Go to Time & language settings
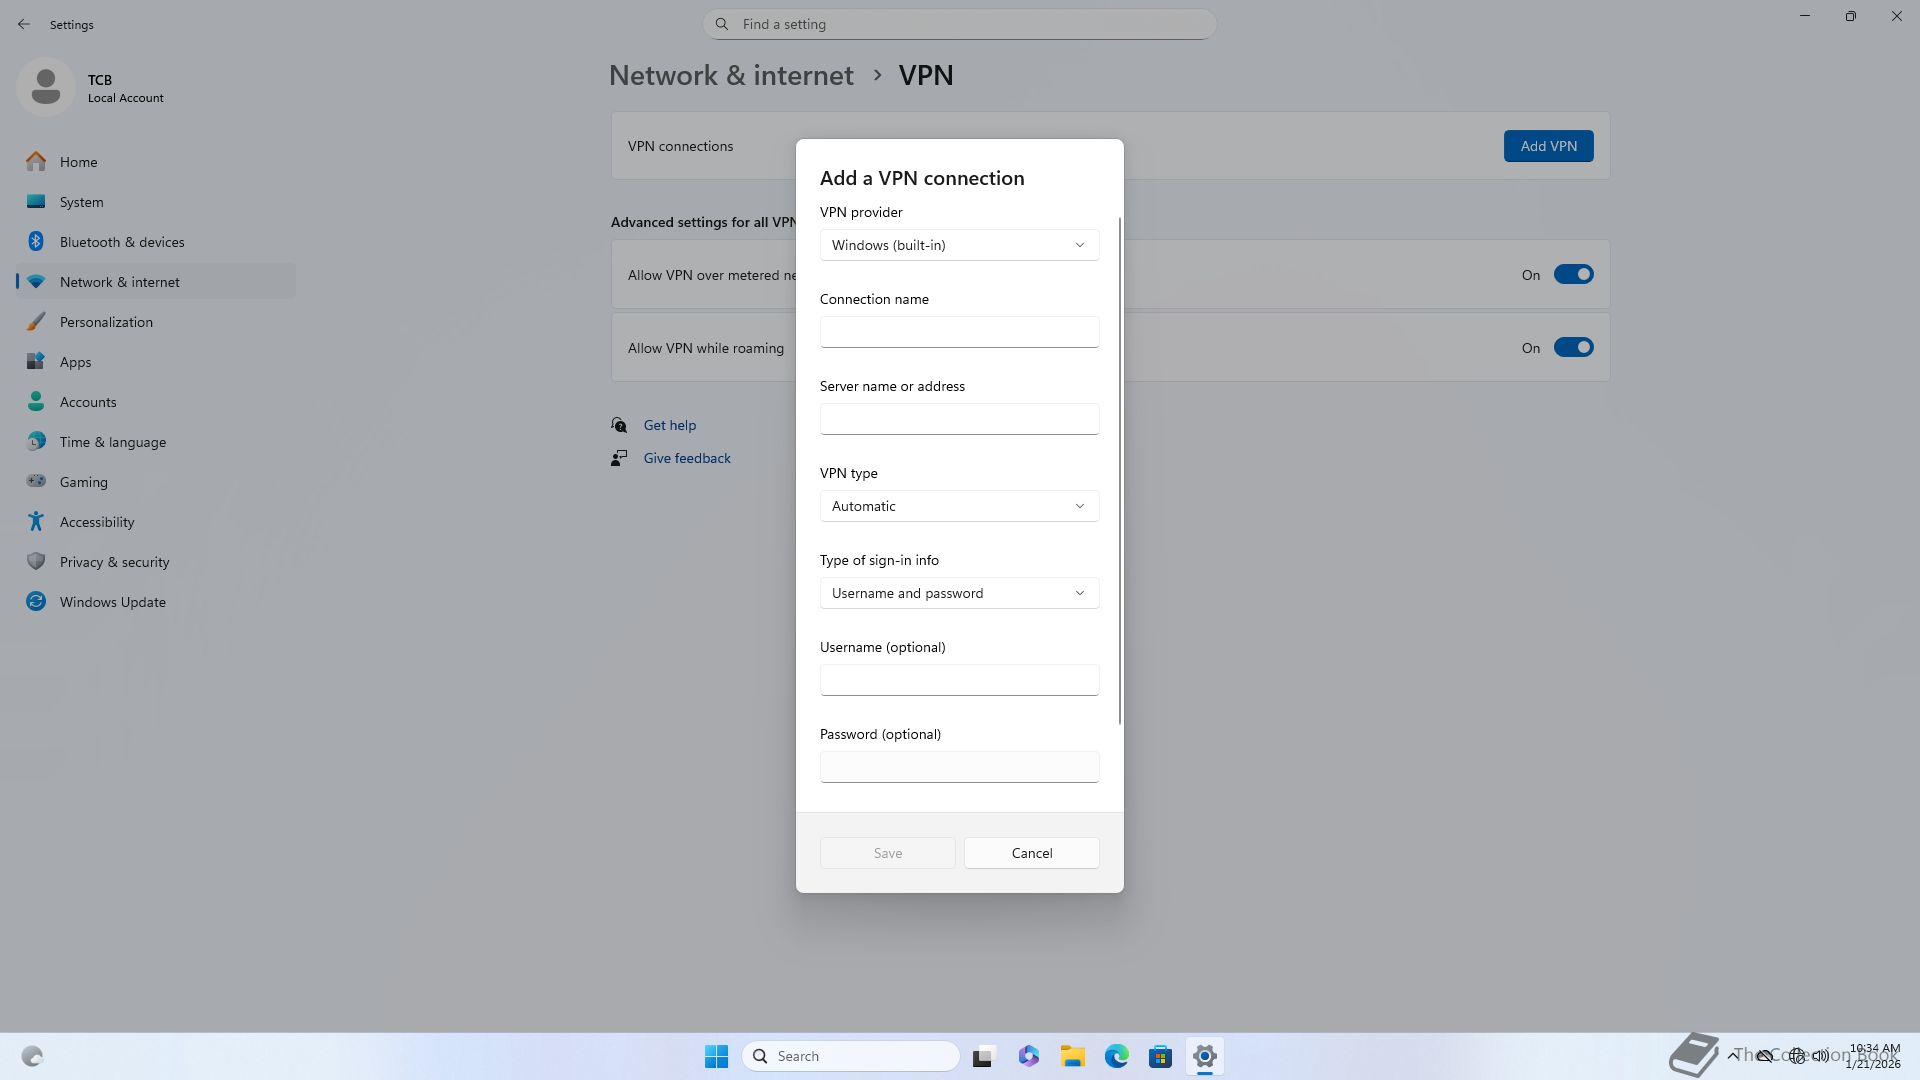This screenshot has width=1920, height=1080. tap(112, 442)
